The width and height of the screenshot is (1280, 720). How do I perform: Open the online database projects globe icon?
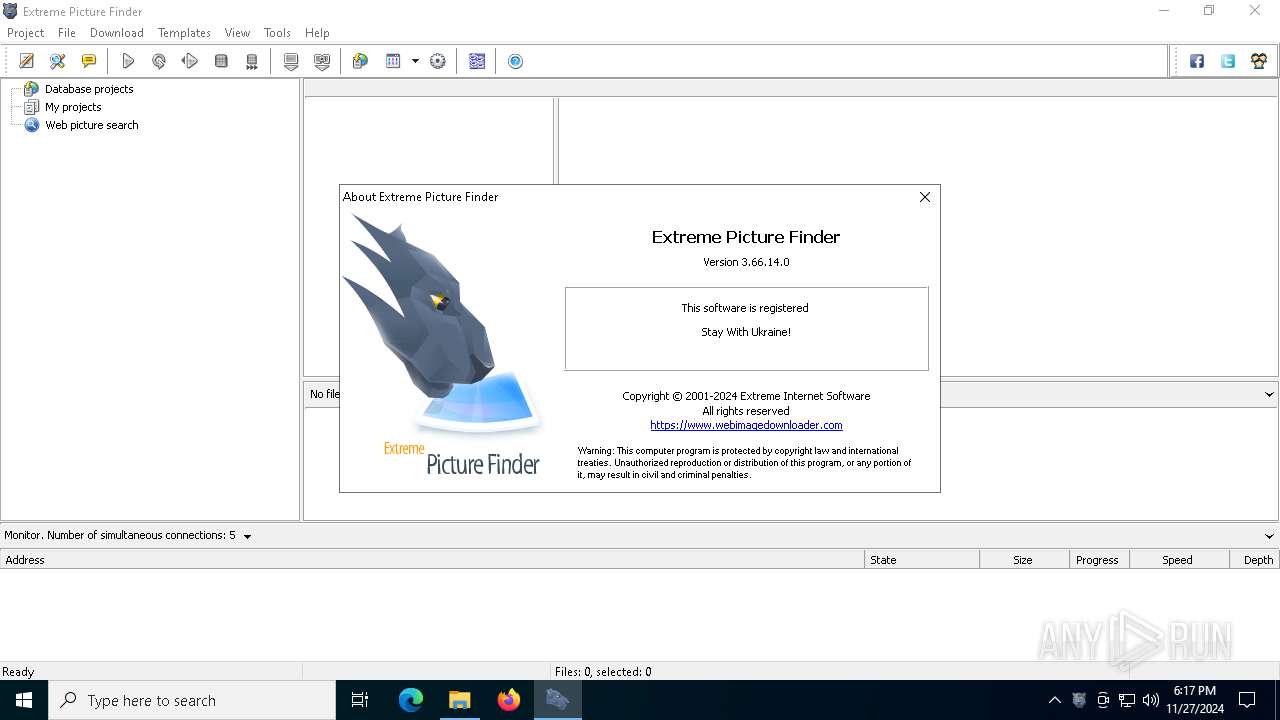361,61
